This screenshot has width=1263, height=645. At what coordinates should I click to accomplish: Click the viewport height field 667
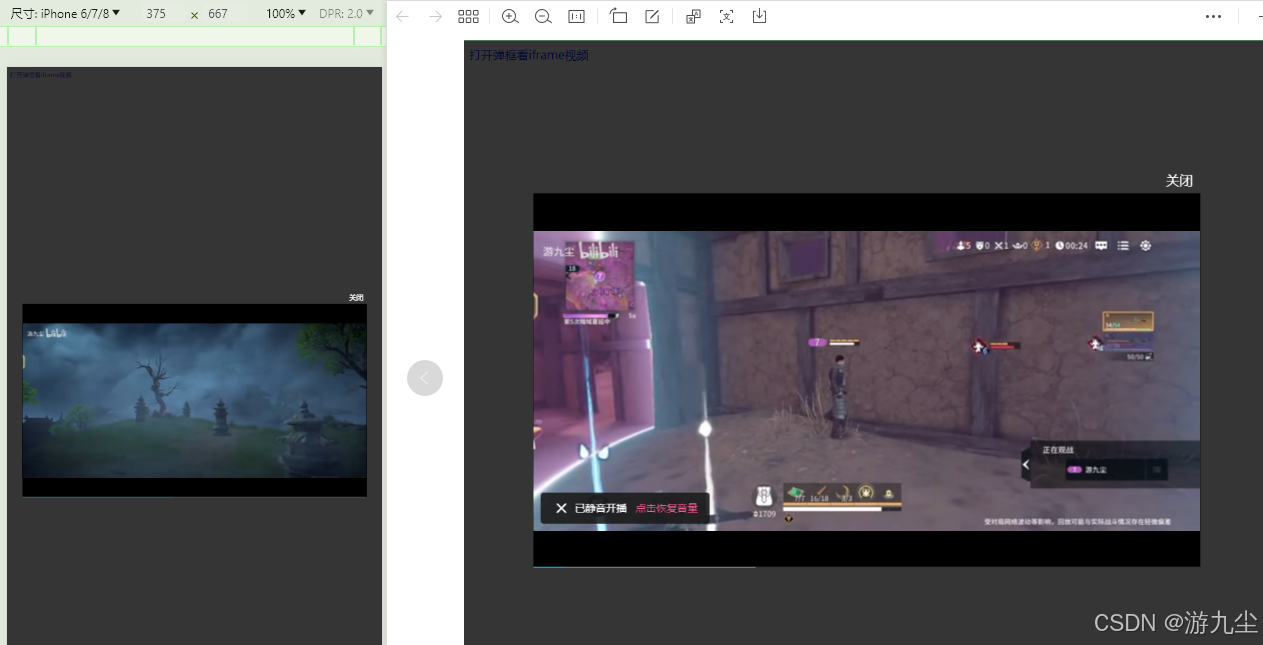click(218, 14)
